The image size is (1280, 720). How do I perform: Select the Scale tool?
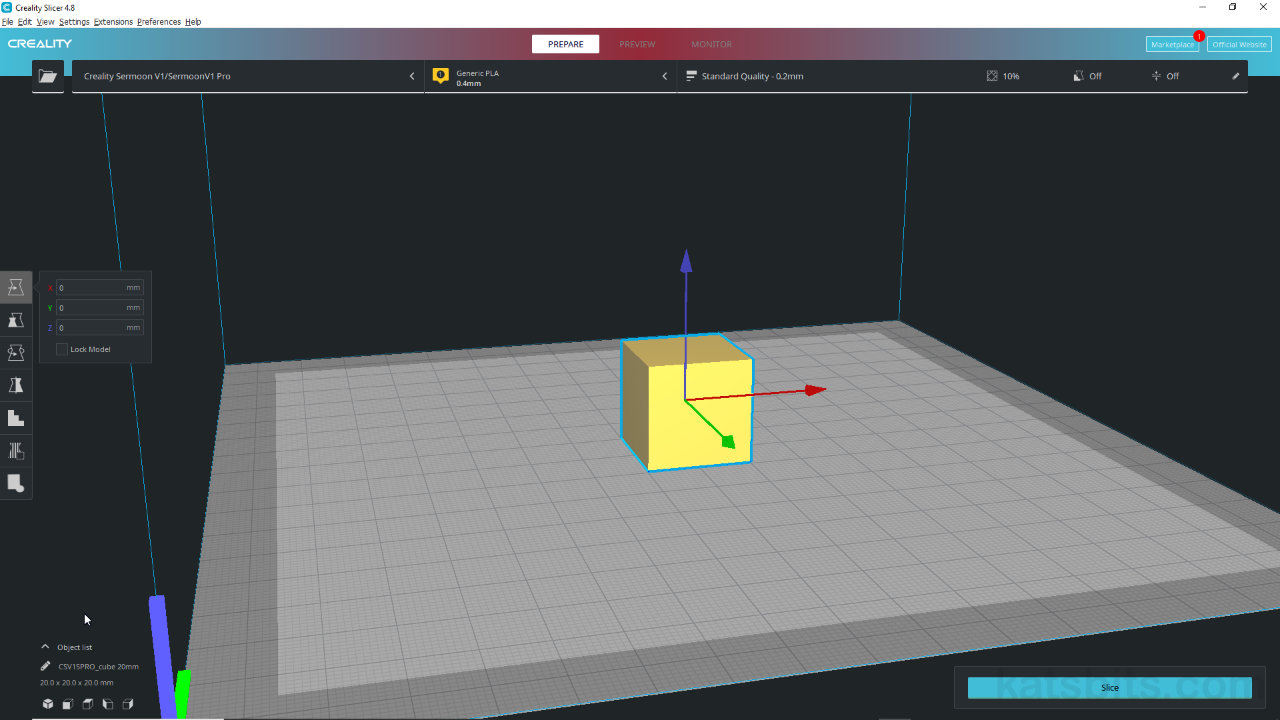point(16,320)
